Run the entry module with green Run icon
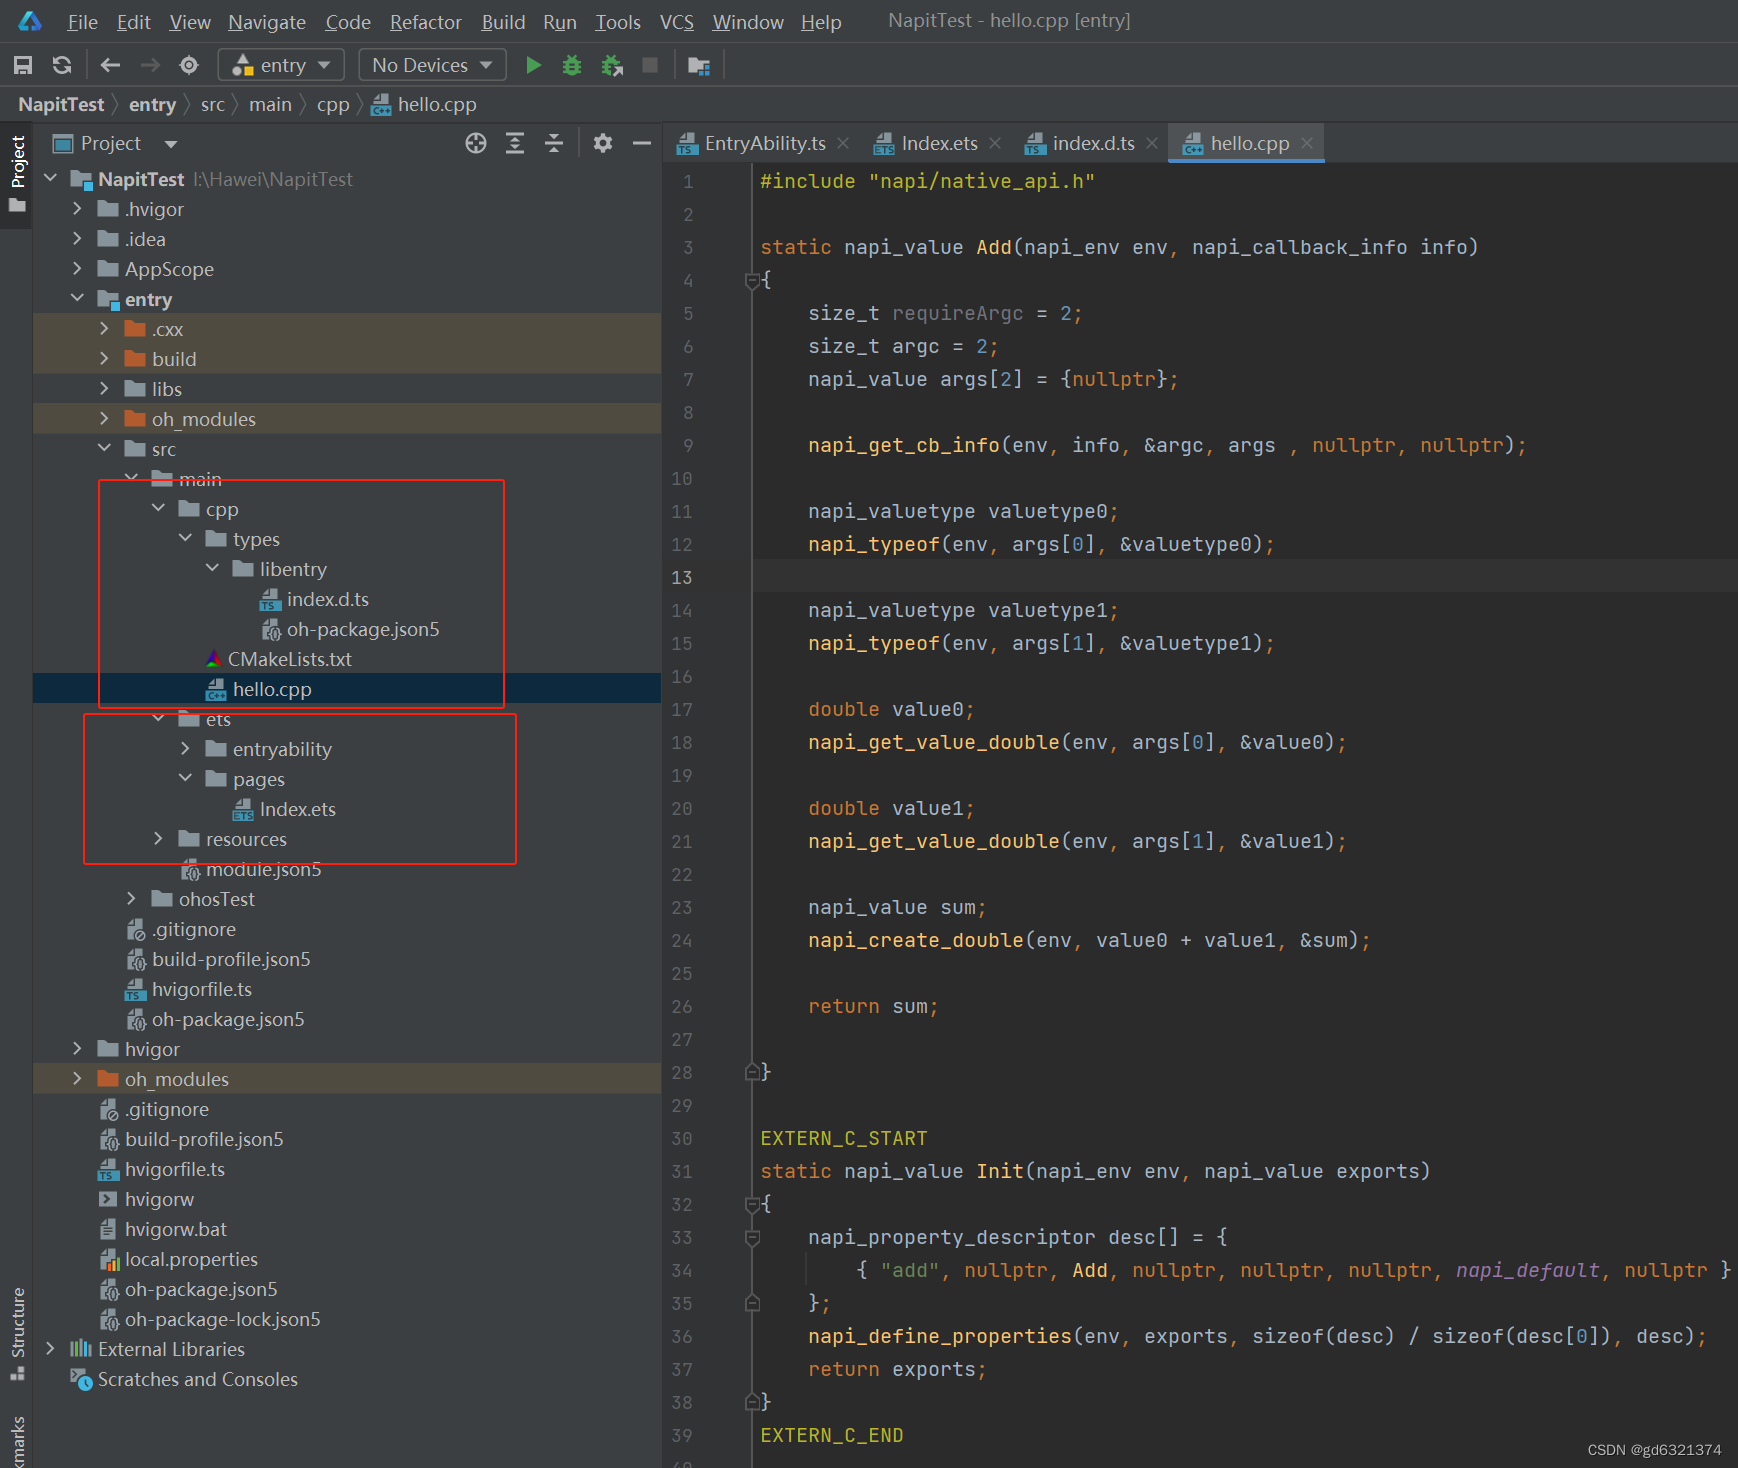This screenshot has height=1468, width=1738. (533, 64)
